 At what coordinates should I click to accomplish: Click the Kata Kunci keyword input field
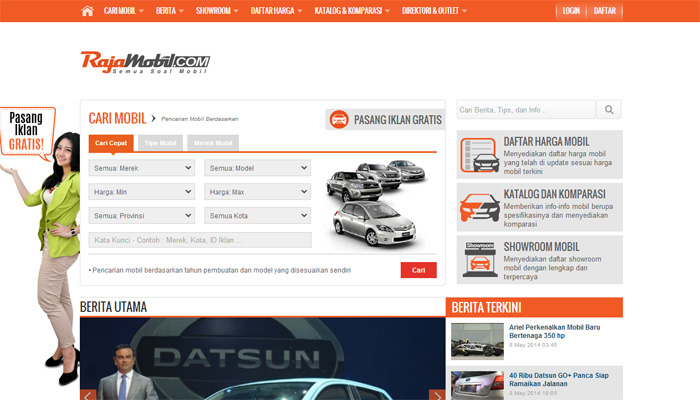click(200, 240)
